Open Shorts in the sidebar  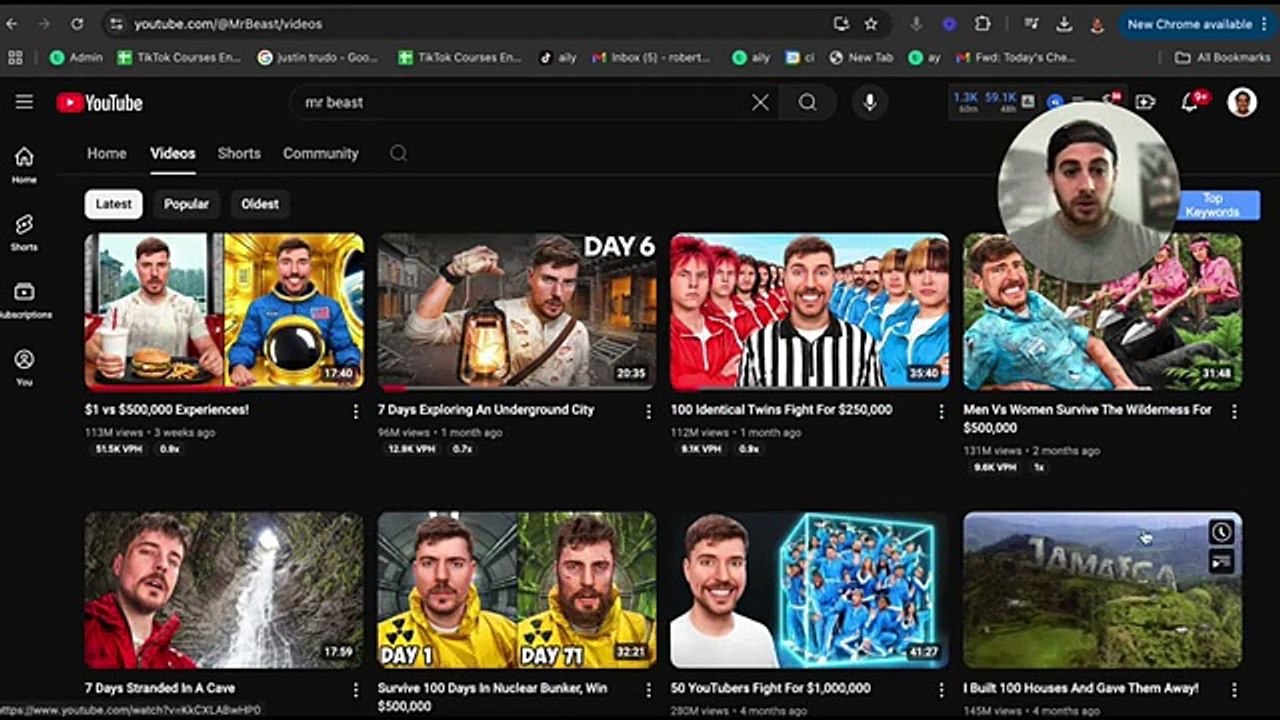[x=24, y=231]
